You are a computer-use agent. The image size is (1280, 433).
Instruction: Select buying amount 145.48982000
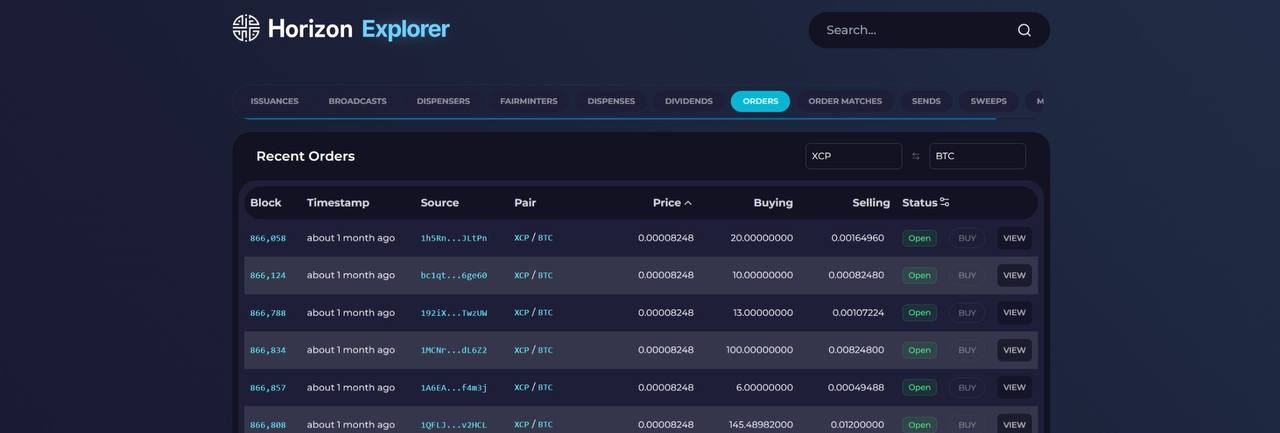click(761, 425)
